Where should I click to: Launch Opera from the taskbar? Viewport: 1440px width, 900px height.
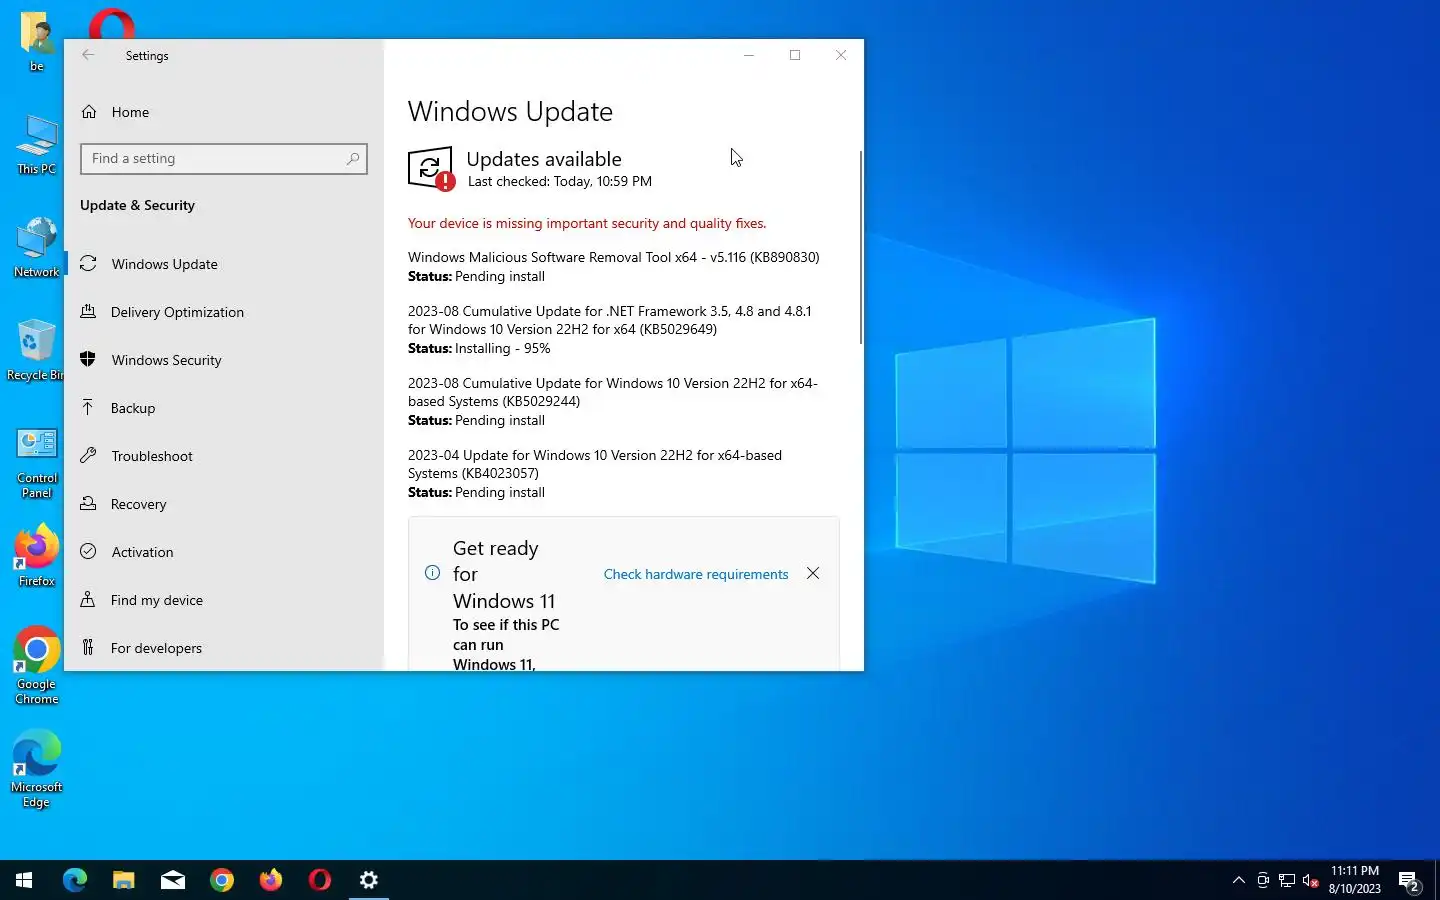point(320,880)
